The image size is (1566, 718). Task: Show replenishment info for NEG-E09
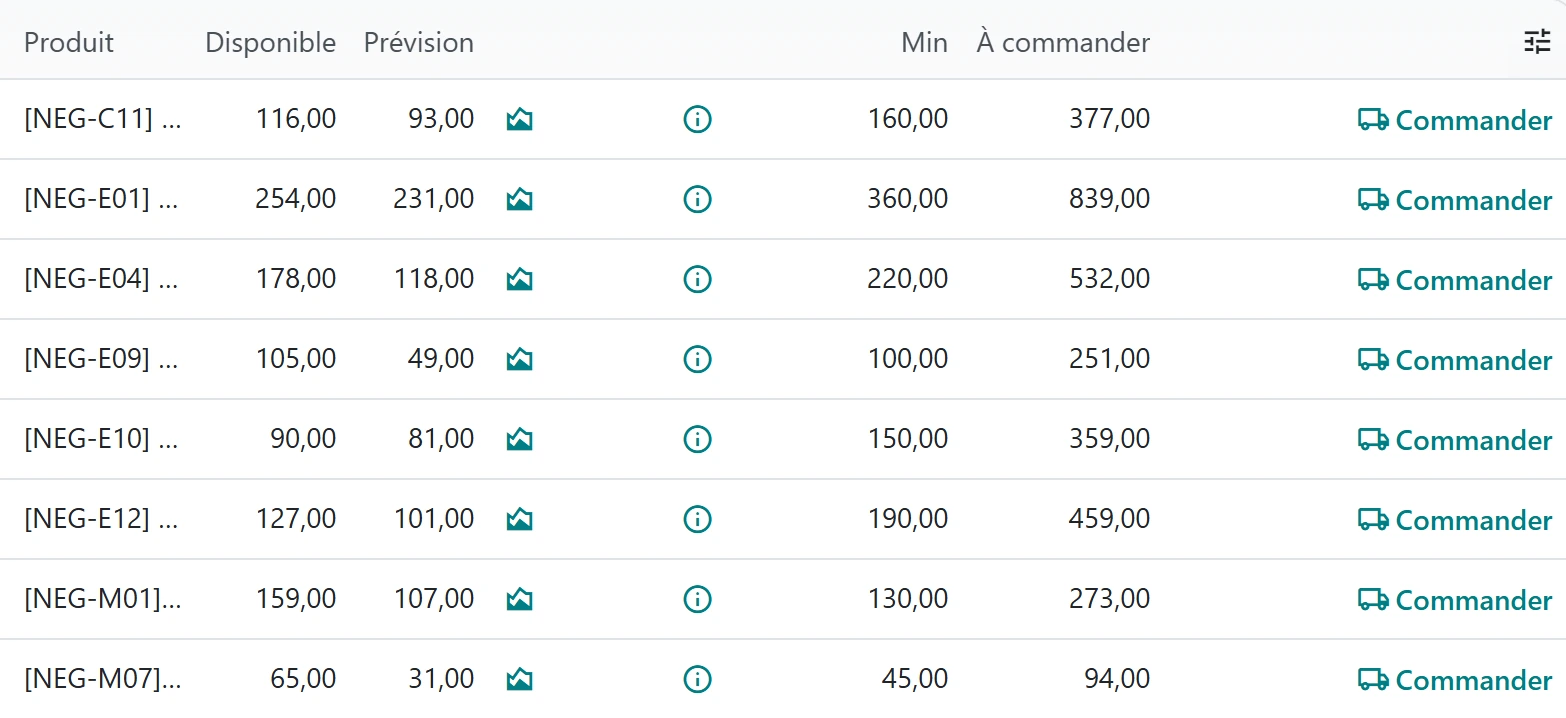pos(697,360)
